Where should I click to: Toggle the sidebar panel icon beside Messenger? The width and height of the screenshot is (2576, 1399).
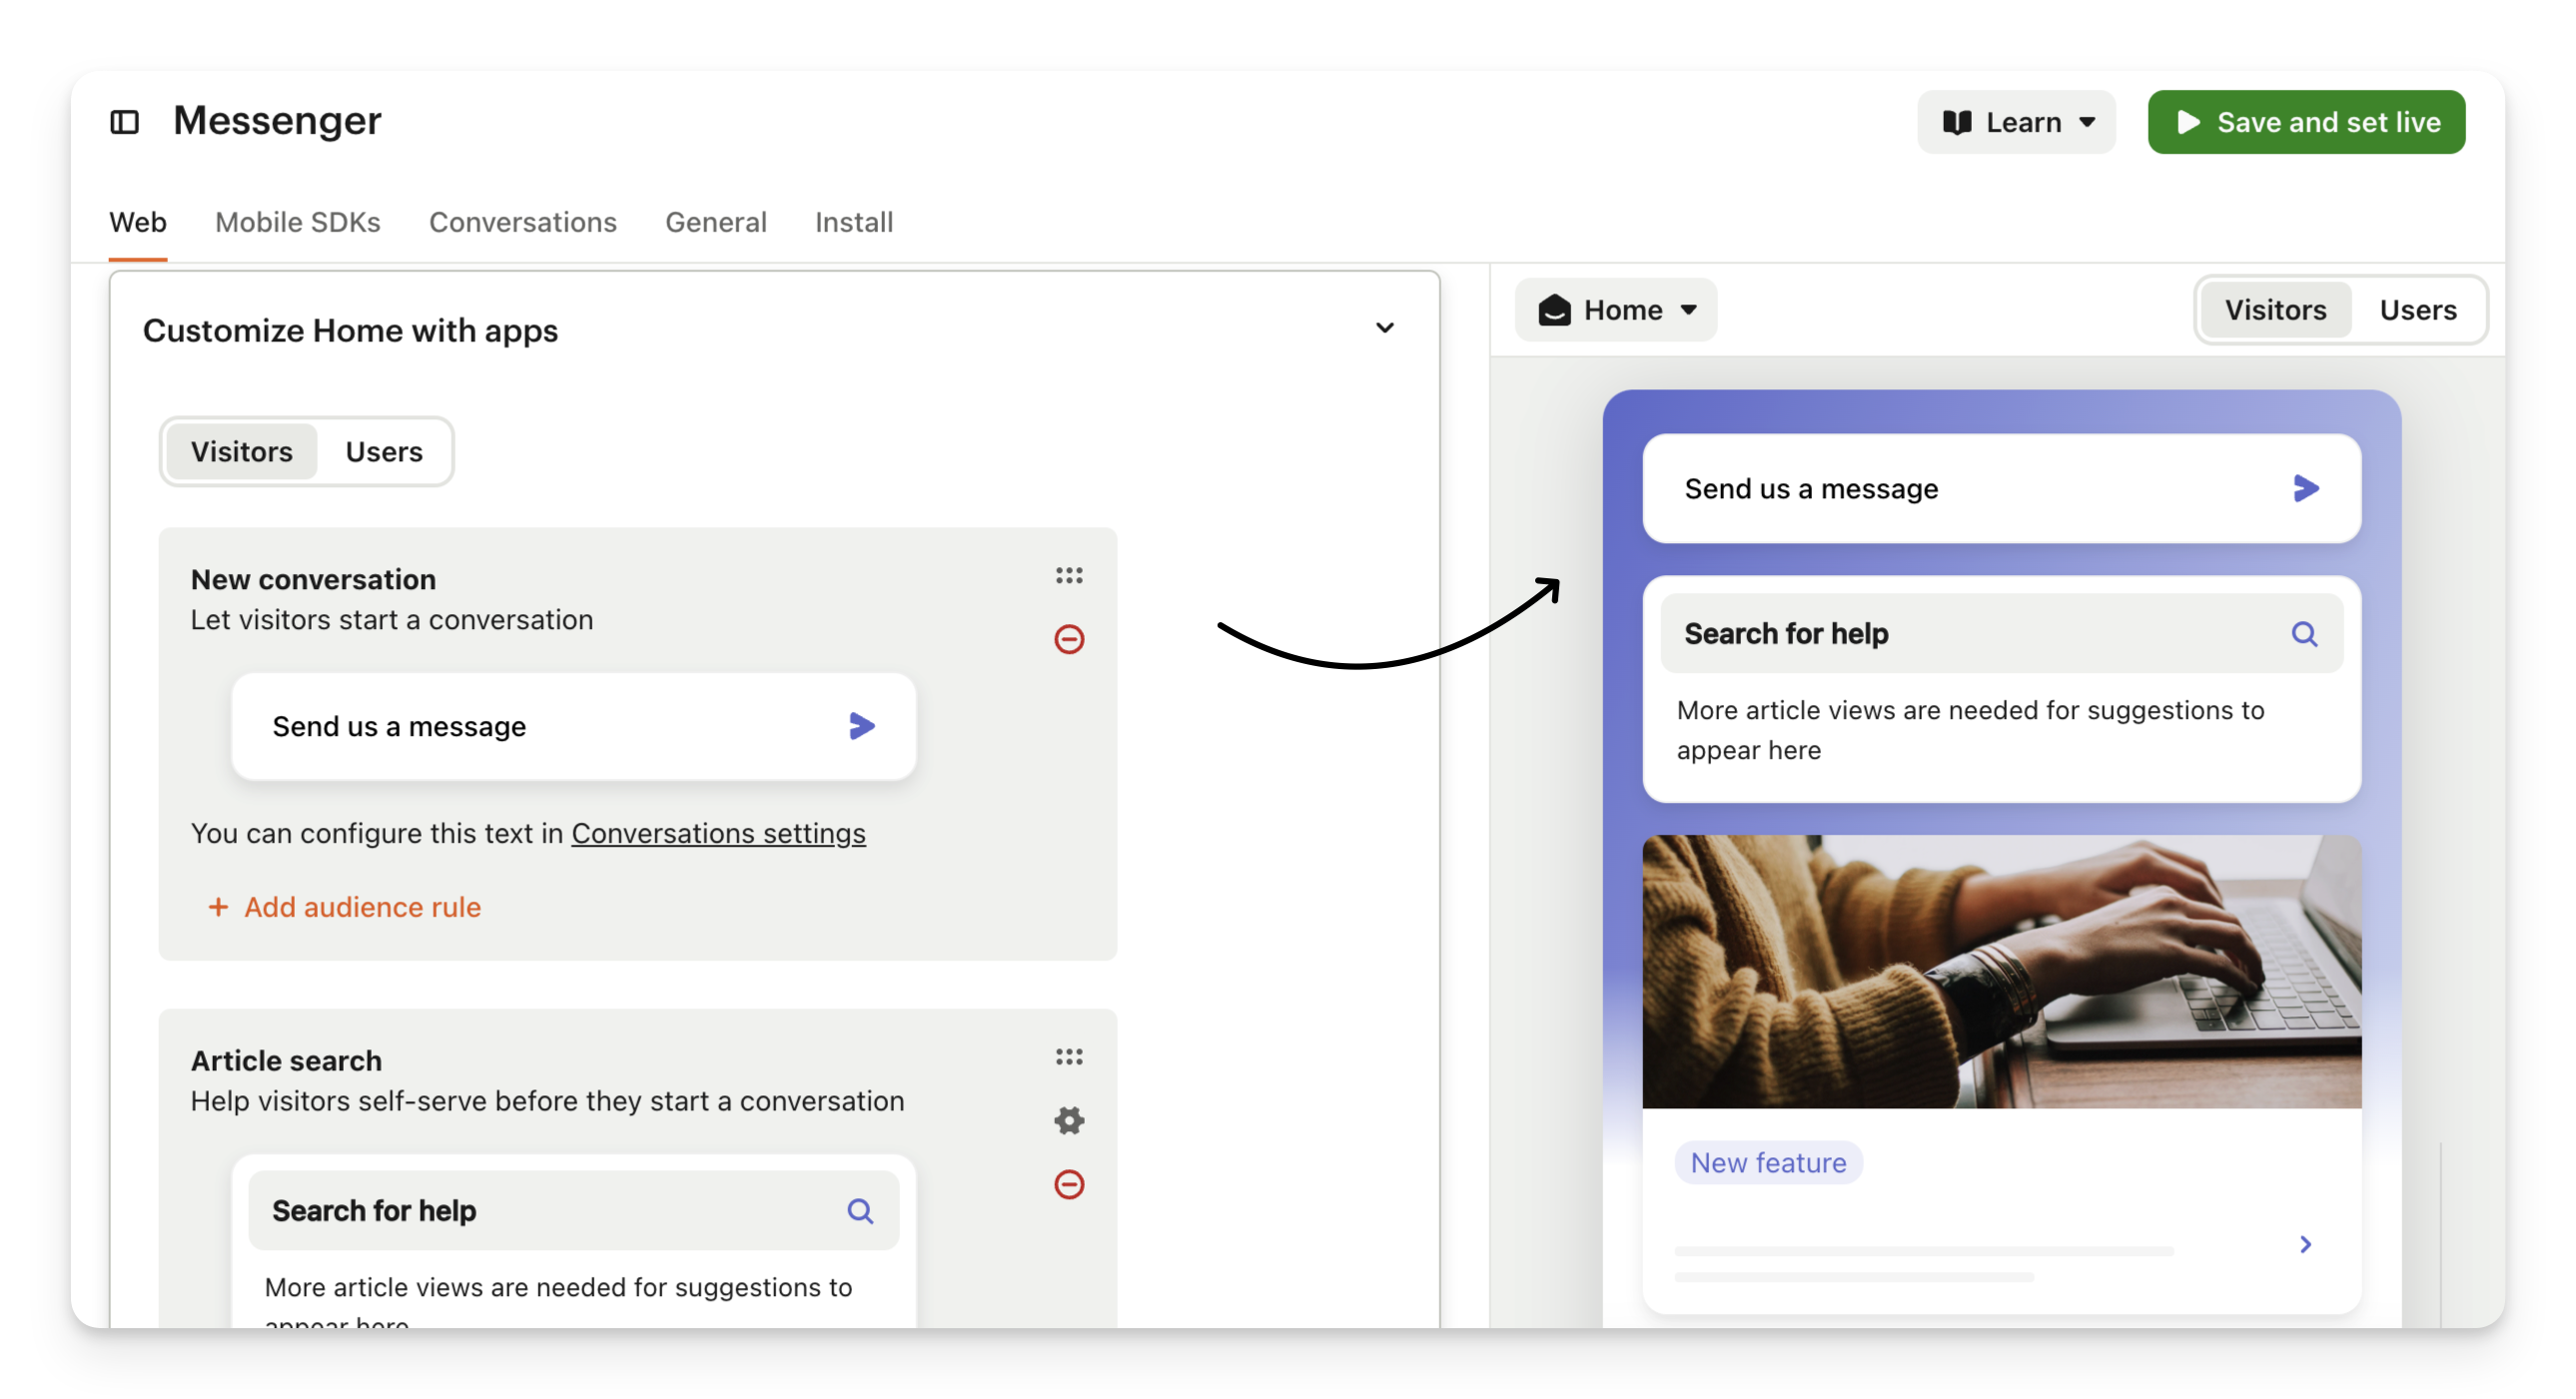tap(124, 122)
